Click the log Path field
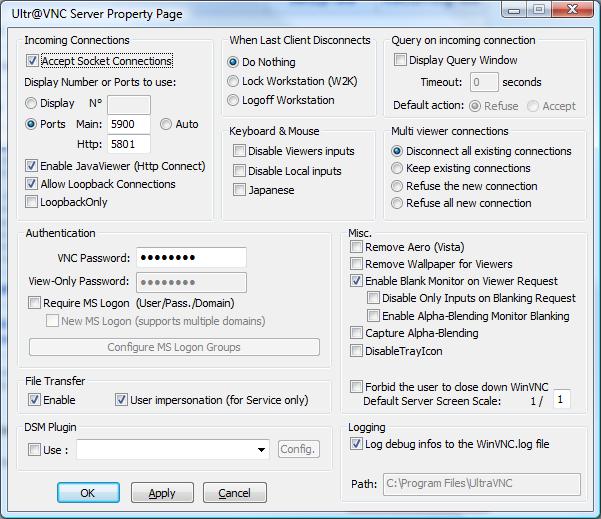This screenshot has height=519, width=601. (482, 484)
